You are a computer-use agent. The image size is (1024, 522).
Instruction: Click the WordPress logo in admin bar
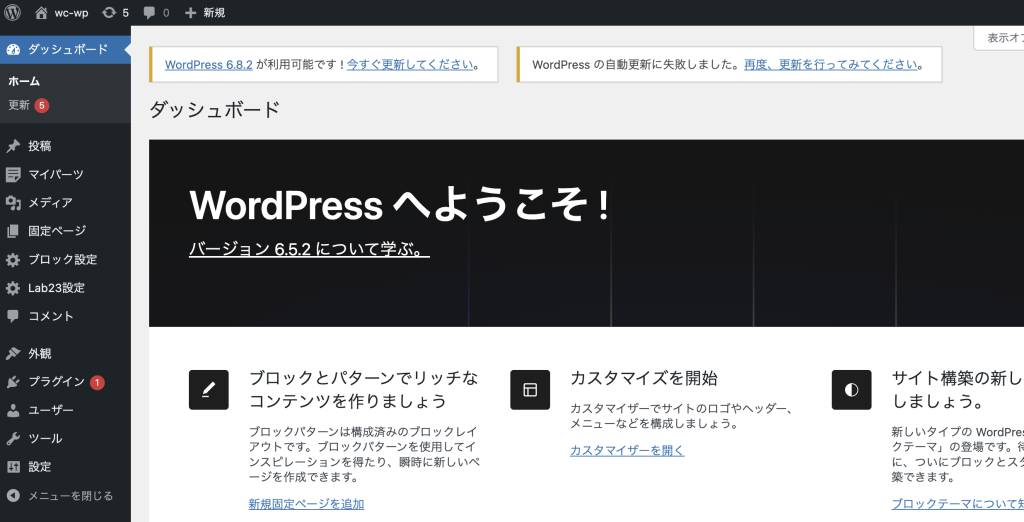[13, 13]
